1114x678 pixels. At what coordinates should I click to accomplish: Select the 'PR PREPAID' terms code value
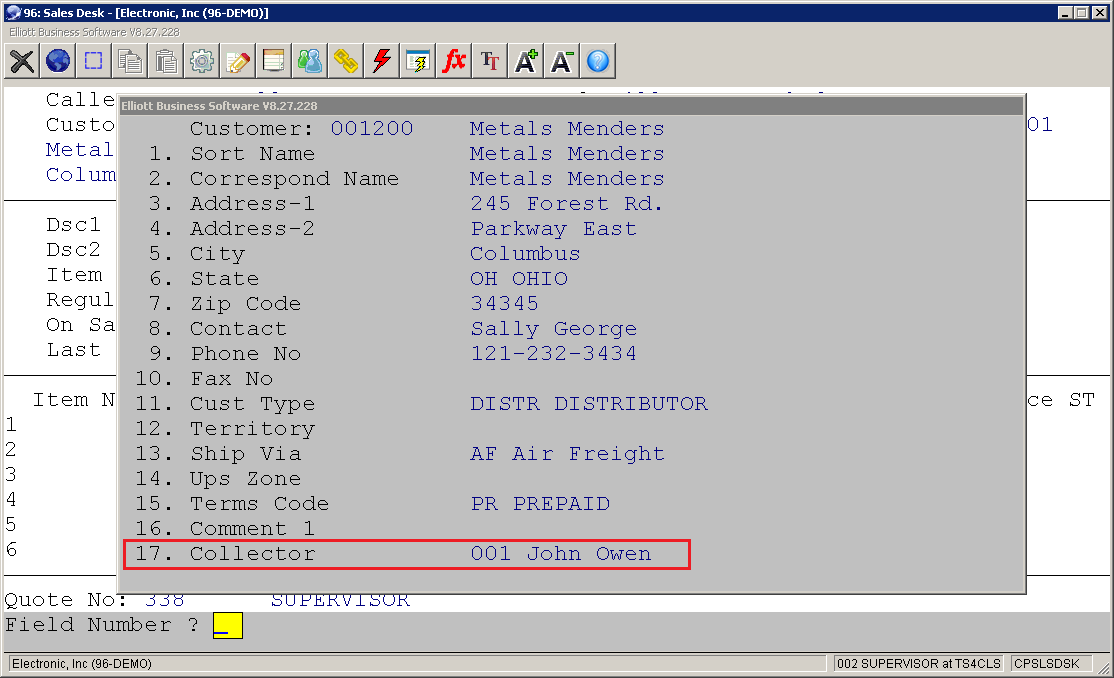[x=540, y=504]
